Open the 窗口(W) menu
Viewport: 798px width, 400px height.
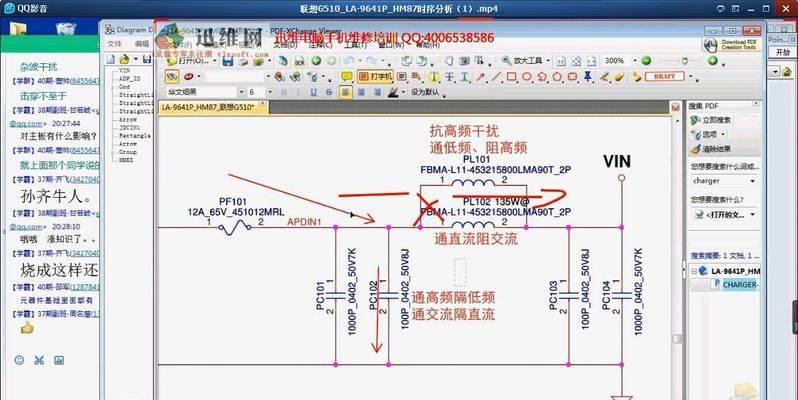coord(391,45)
